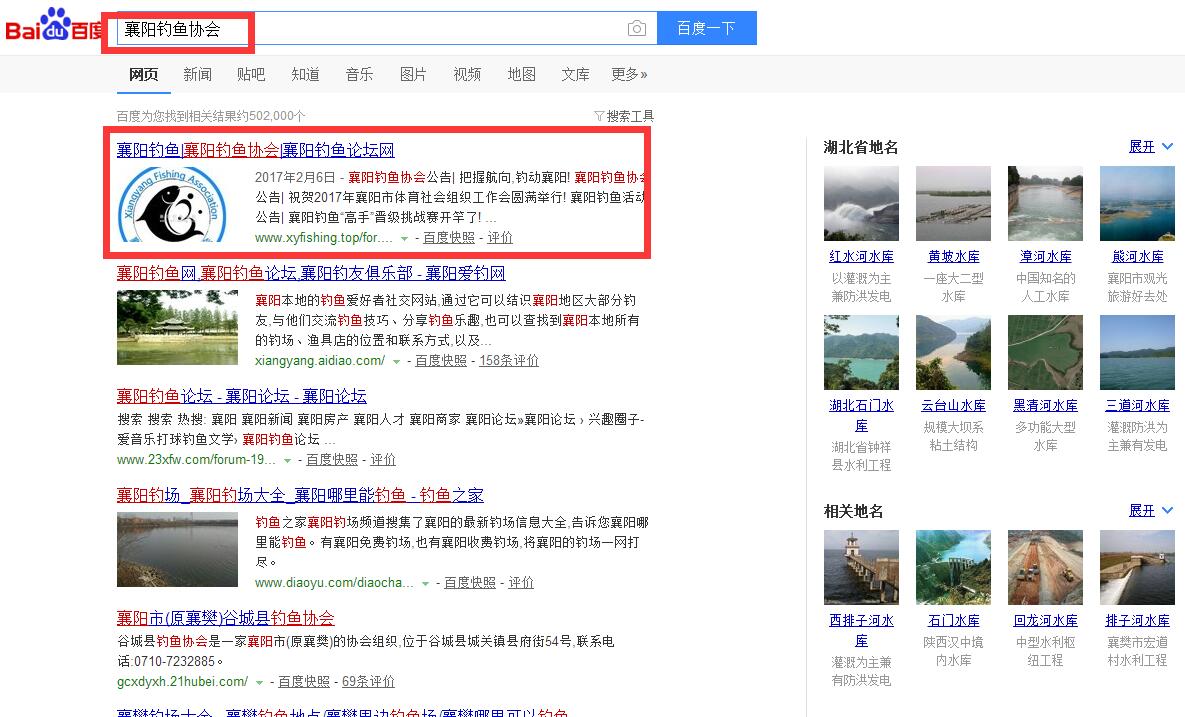Open 百度快照 for xiangyang.aidiao.com result

pyautogui.click(x=441, y=361)
